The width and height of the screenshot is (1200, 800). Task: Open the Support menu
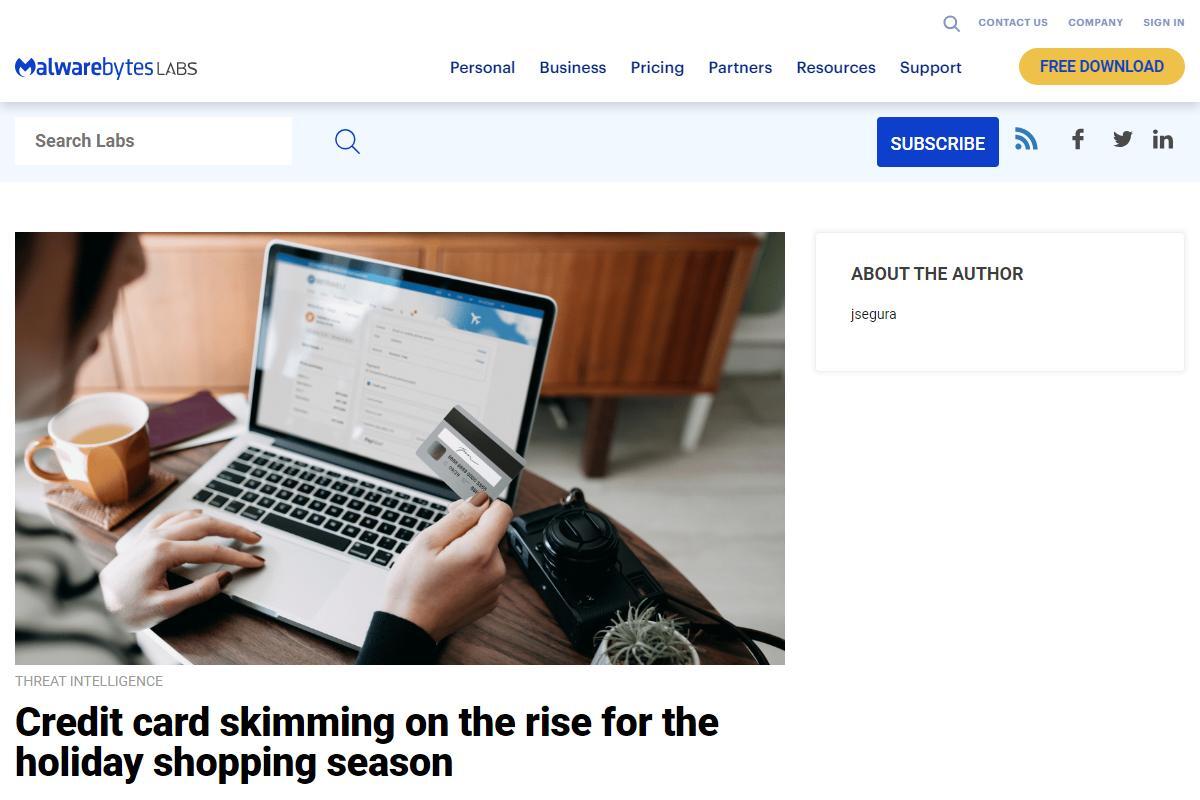tap(930, 67)
